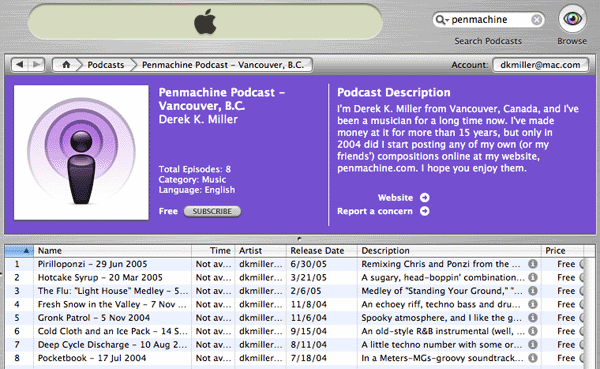Open the Podcasts breadcrumb
Image resolution: width=600 pixels, height=369 pixels.
[x=106, y=65]
